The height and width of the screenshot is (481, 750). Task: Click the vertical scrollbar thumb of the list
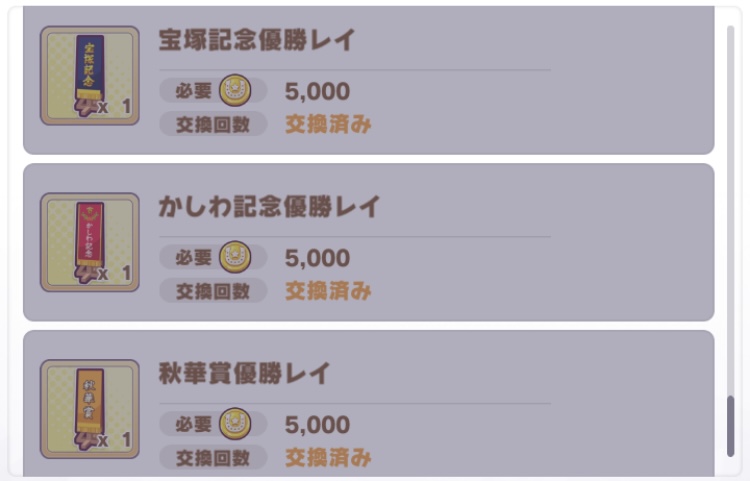731,425
